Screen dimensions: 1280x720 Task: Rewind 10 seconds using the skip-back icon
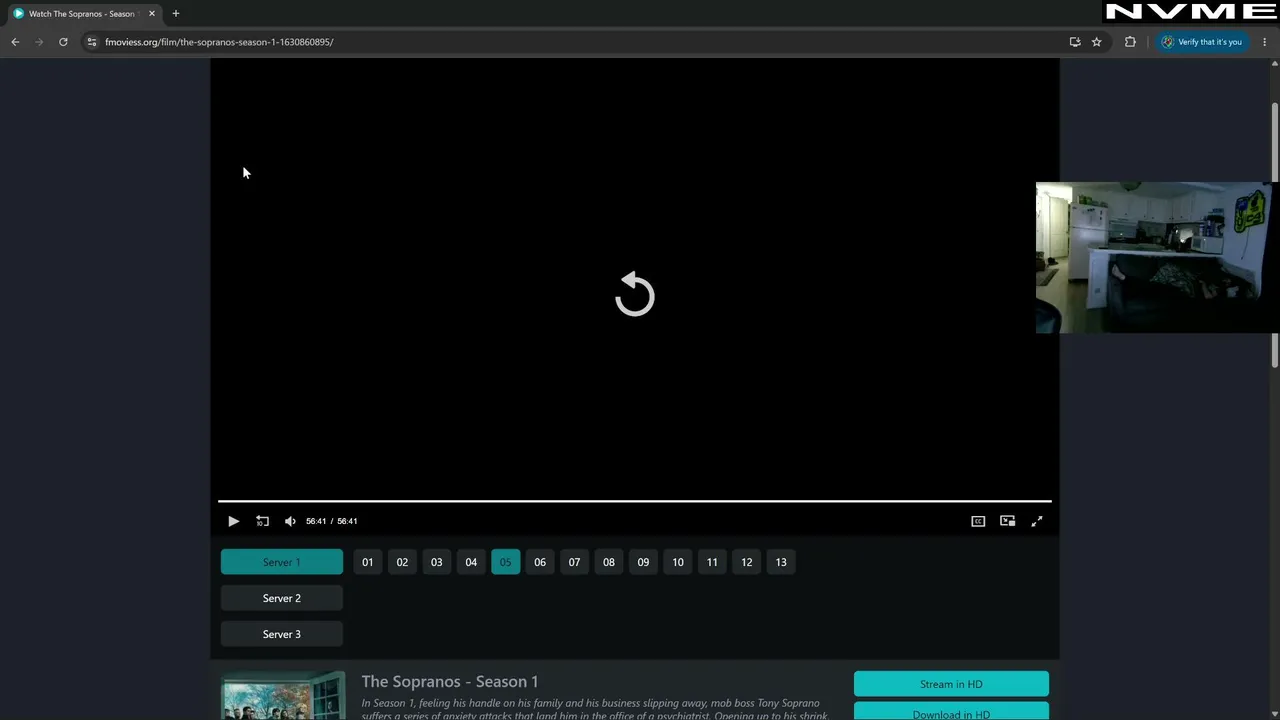coord(262,521)
